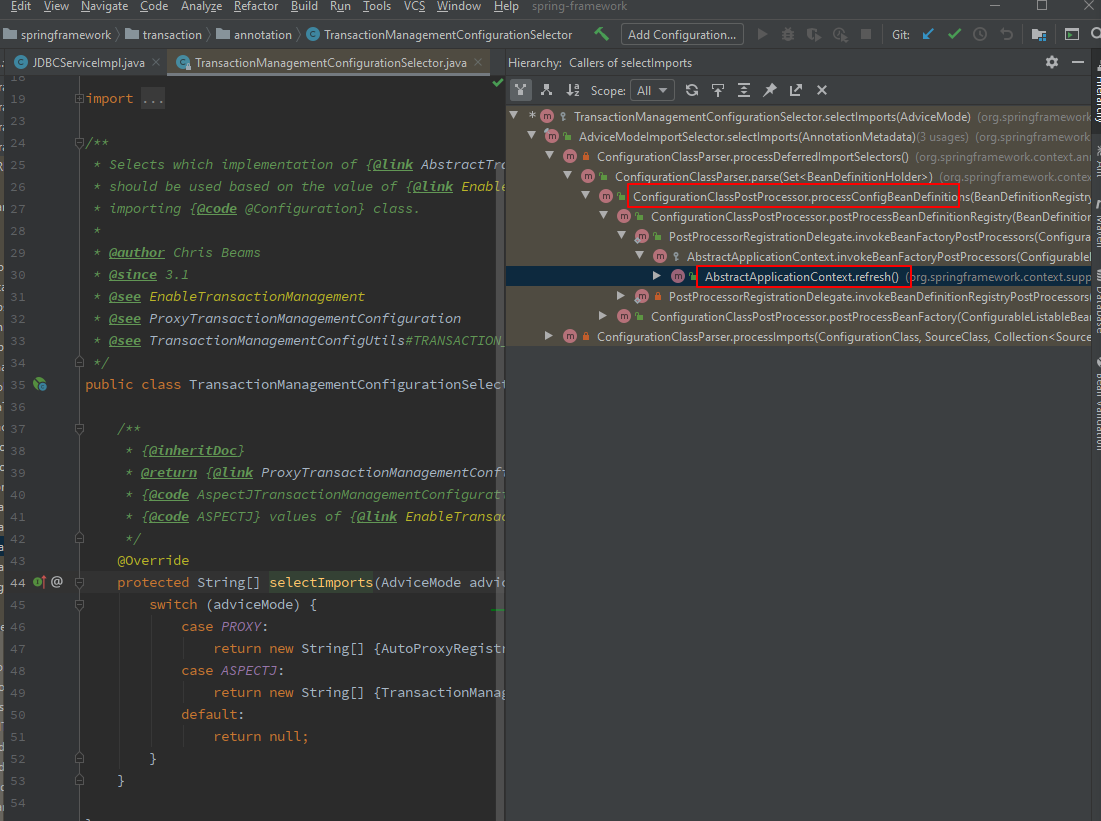
Task: Refresh the call hierarchy
Action: [x=692, y=90]
